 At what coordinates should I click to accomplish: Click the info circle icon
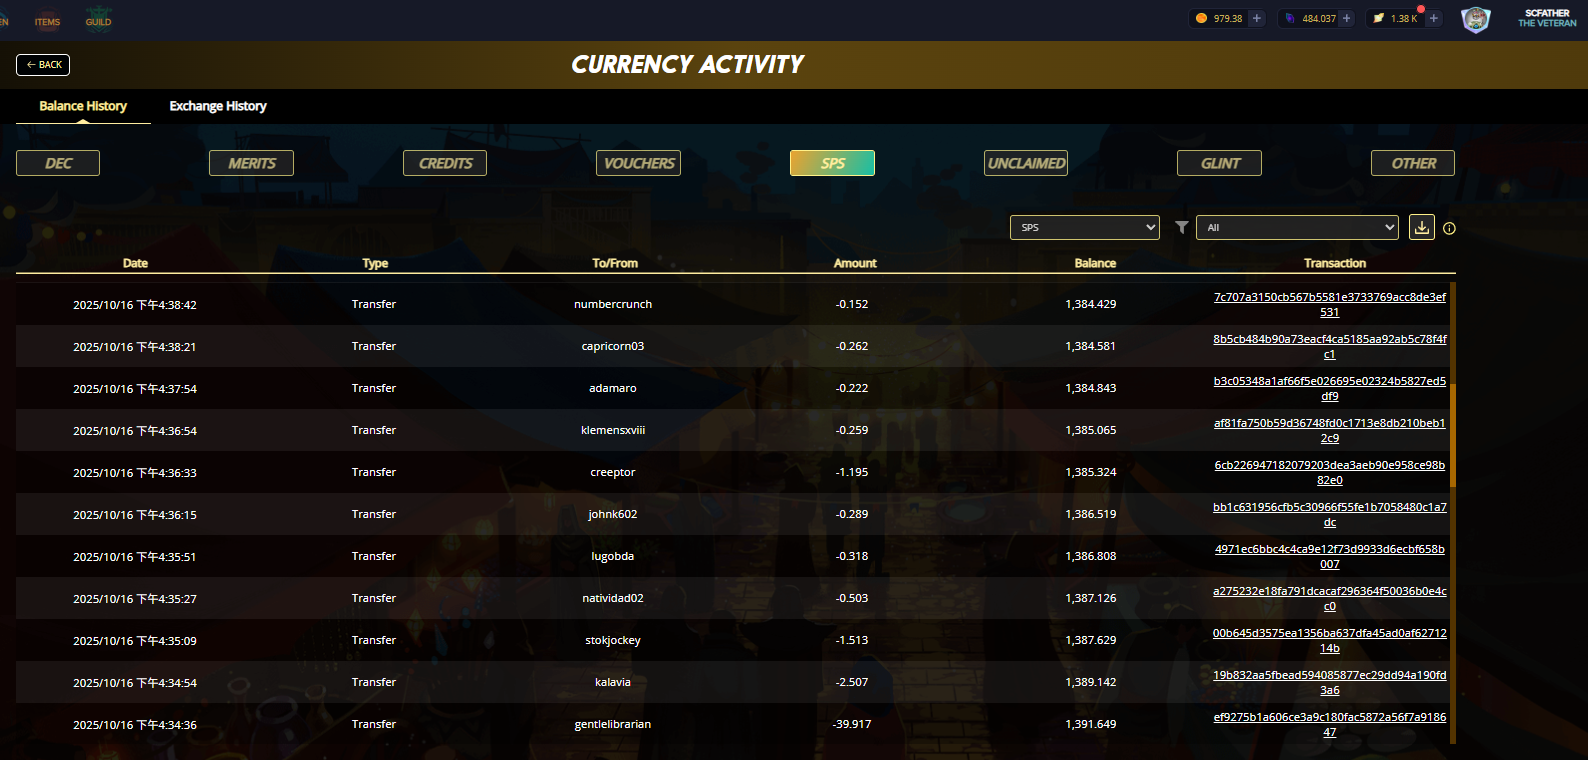(1449, 228)
